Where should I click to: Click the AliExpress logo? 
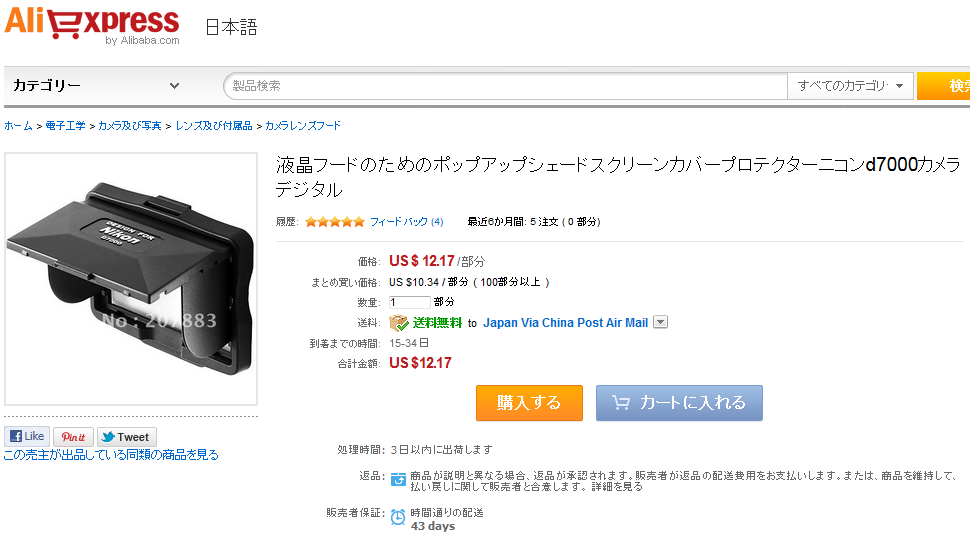92,24
